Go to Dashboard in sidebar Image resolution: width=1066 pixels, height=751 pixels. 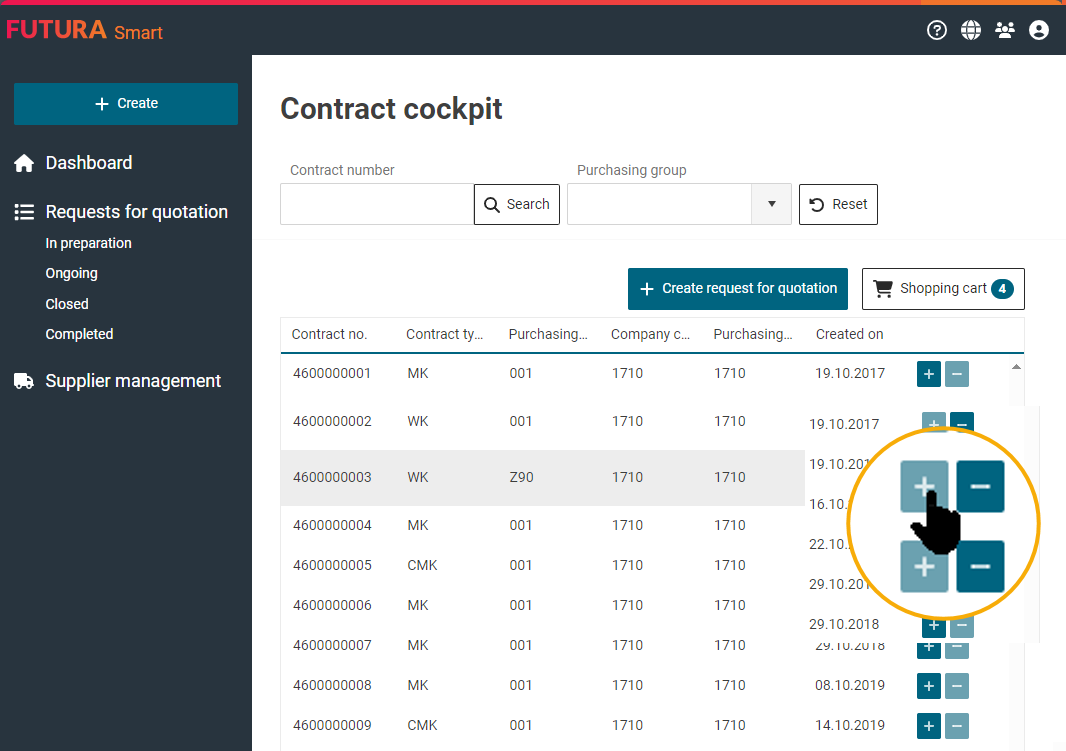88,163
